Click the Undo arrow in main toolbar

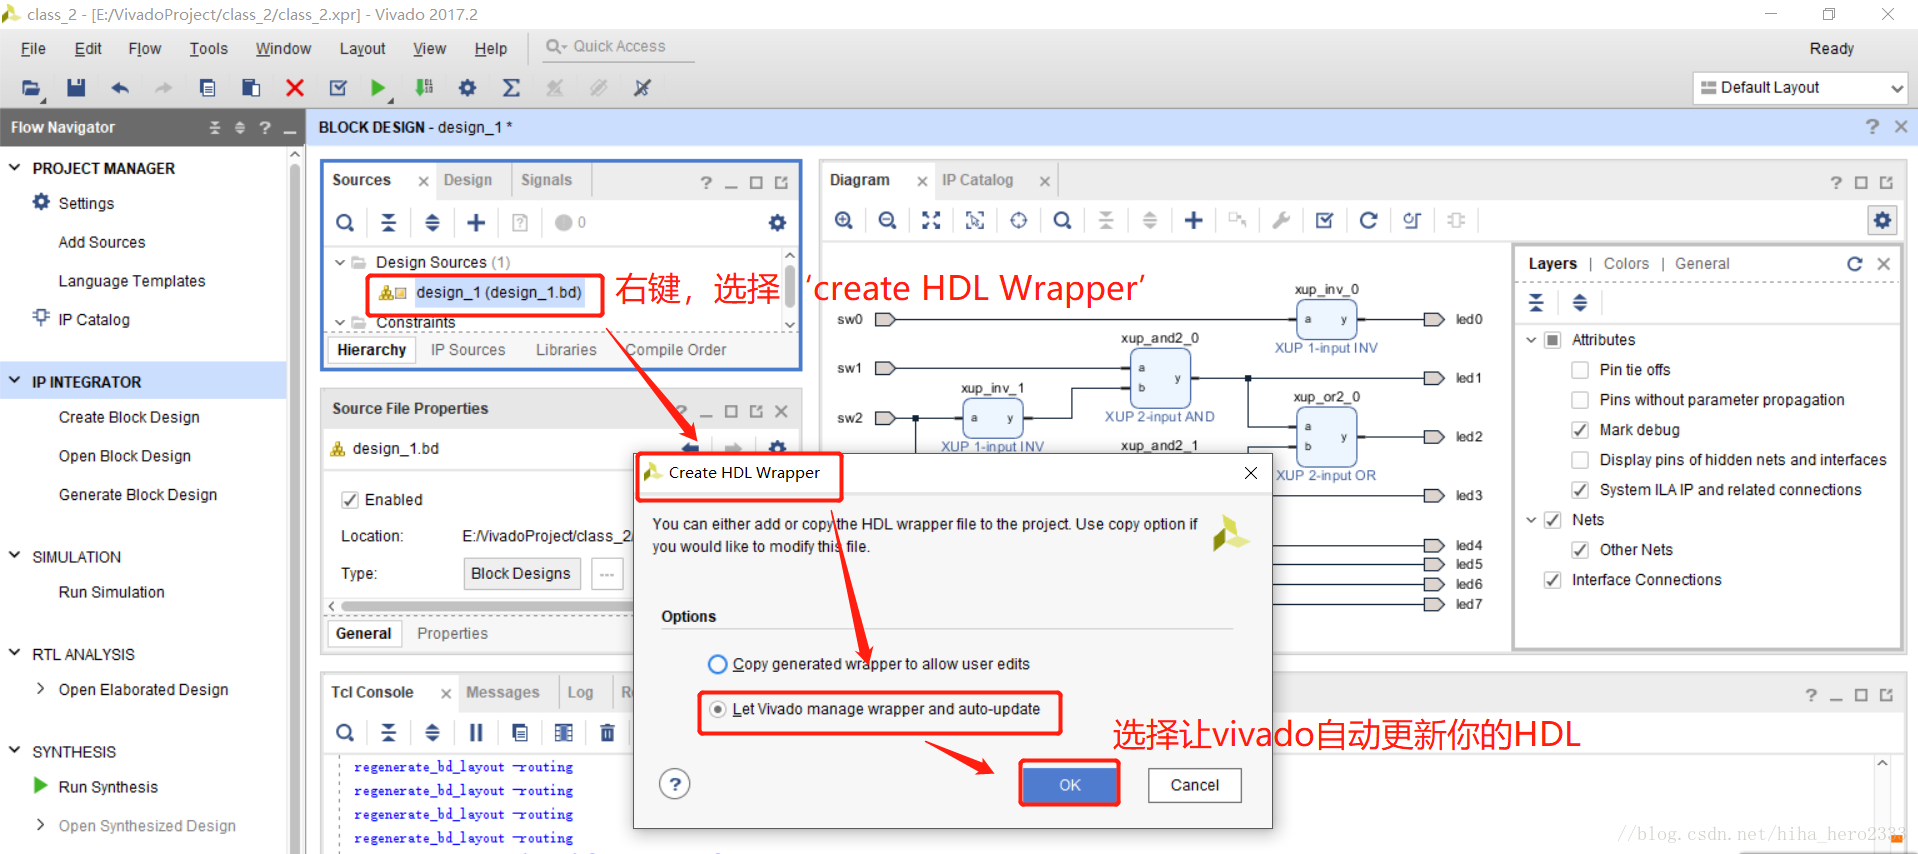point(120,88)
